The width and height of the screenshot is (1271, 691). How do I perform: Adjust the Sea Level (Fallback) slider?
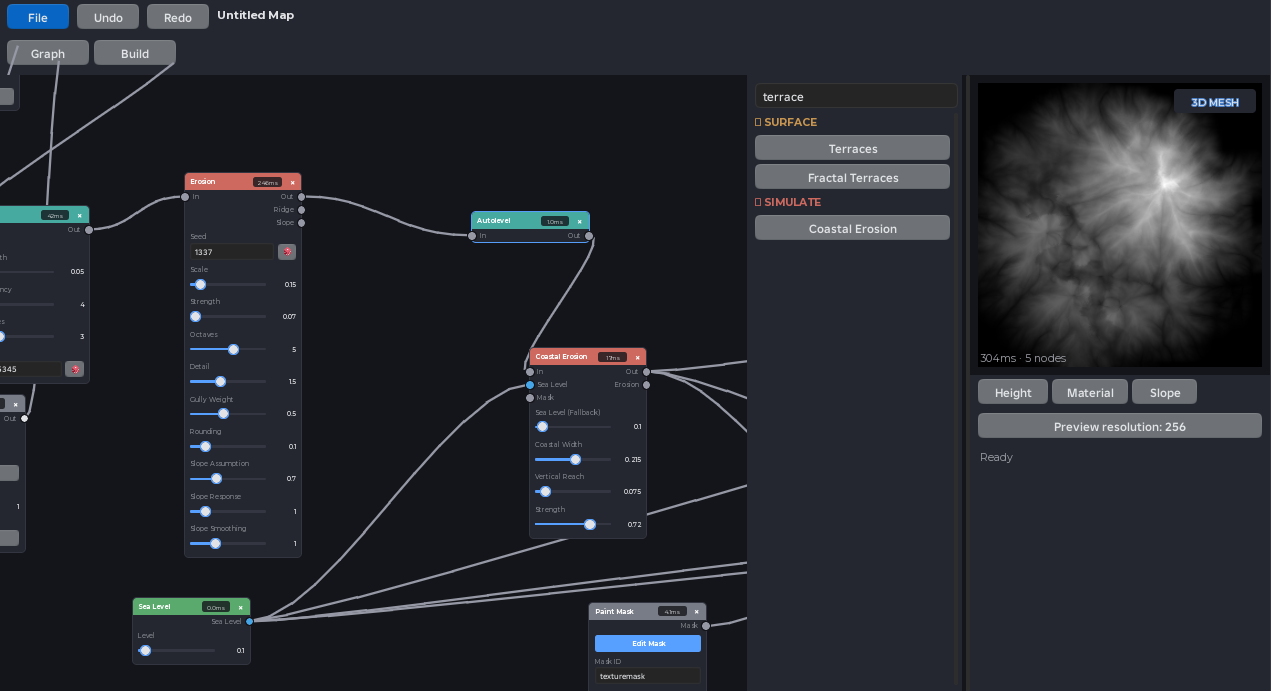pos(573,427)
